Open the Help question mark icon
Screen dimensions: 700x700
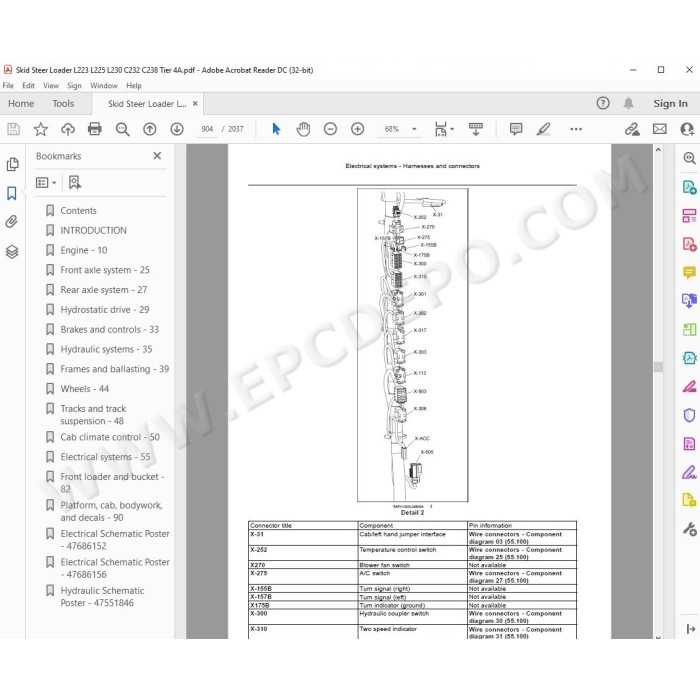[603, 104]
